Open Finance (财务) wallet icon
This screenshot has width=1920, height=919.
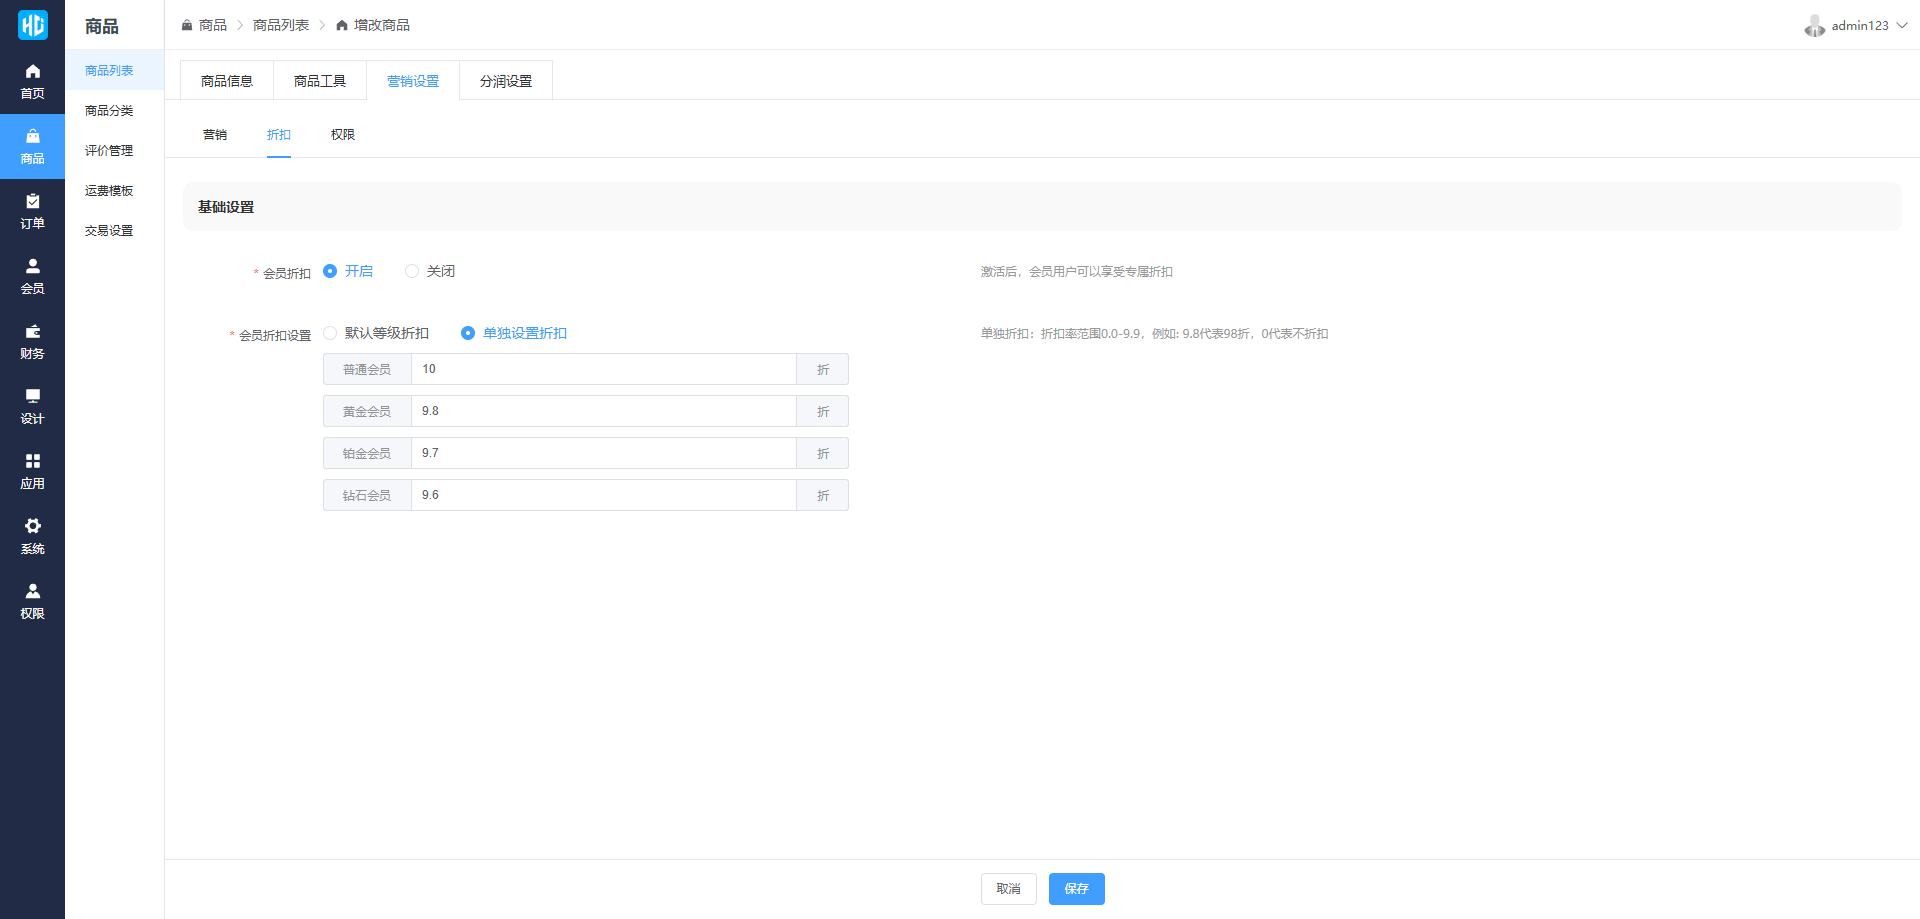pos(32,332)
